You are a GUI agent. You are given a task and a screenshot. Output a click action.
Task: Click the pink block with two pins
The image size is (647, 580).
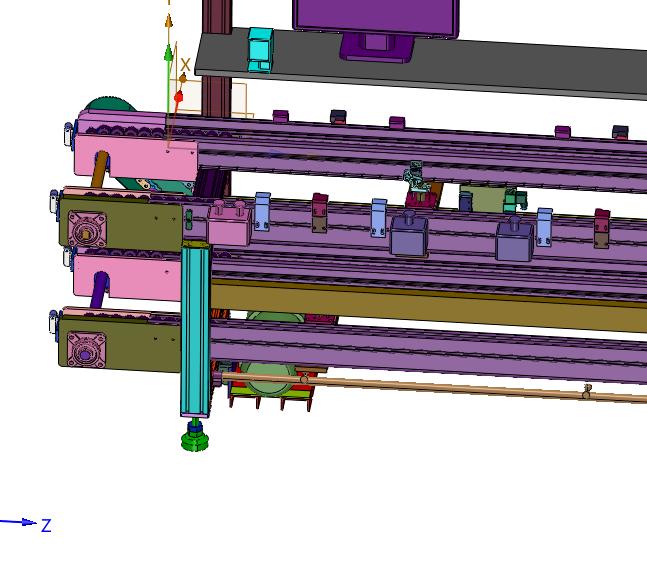click(229, 223)
